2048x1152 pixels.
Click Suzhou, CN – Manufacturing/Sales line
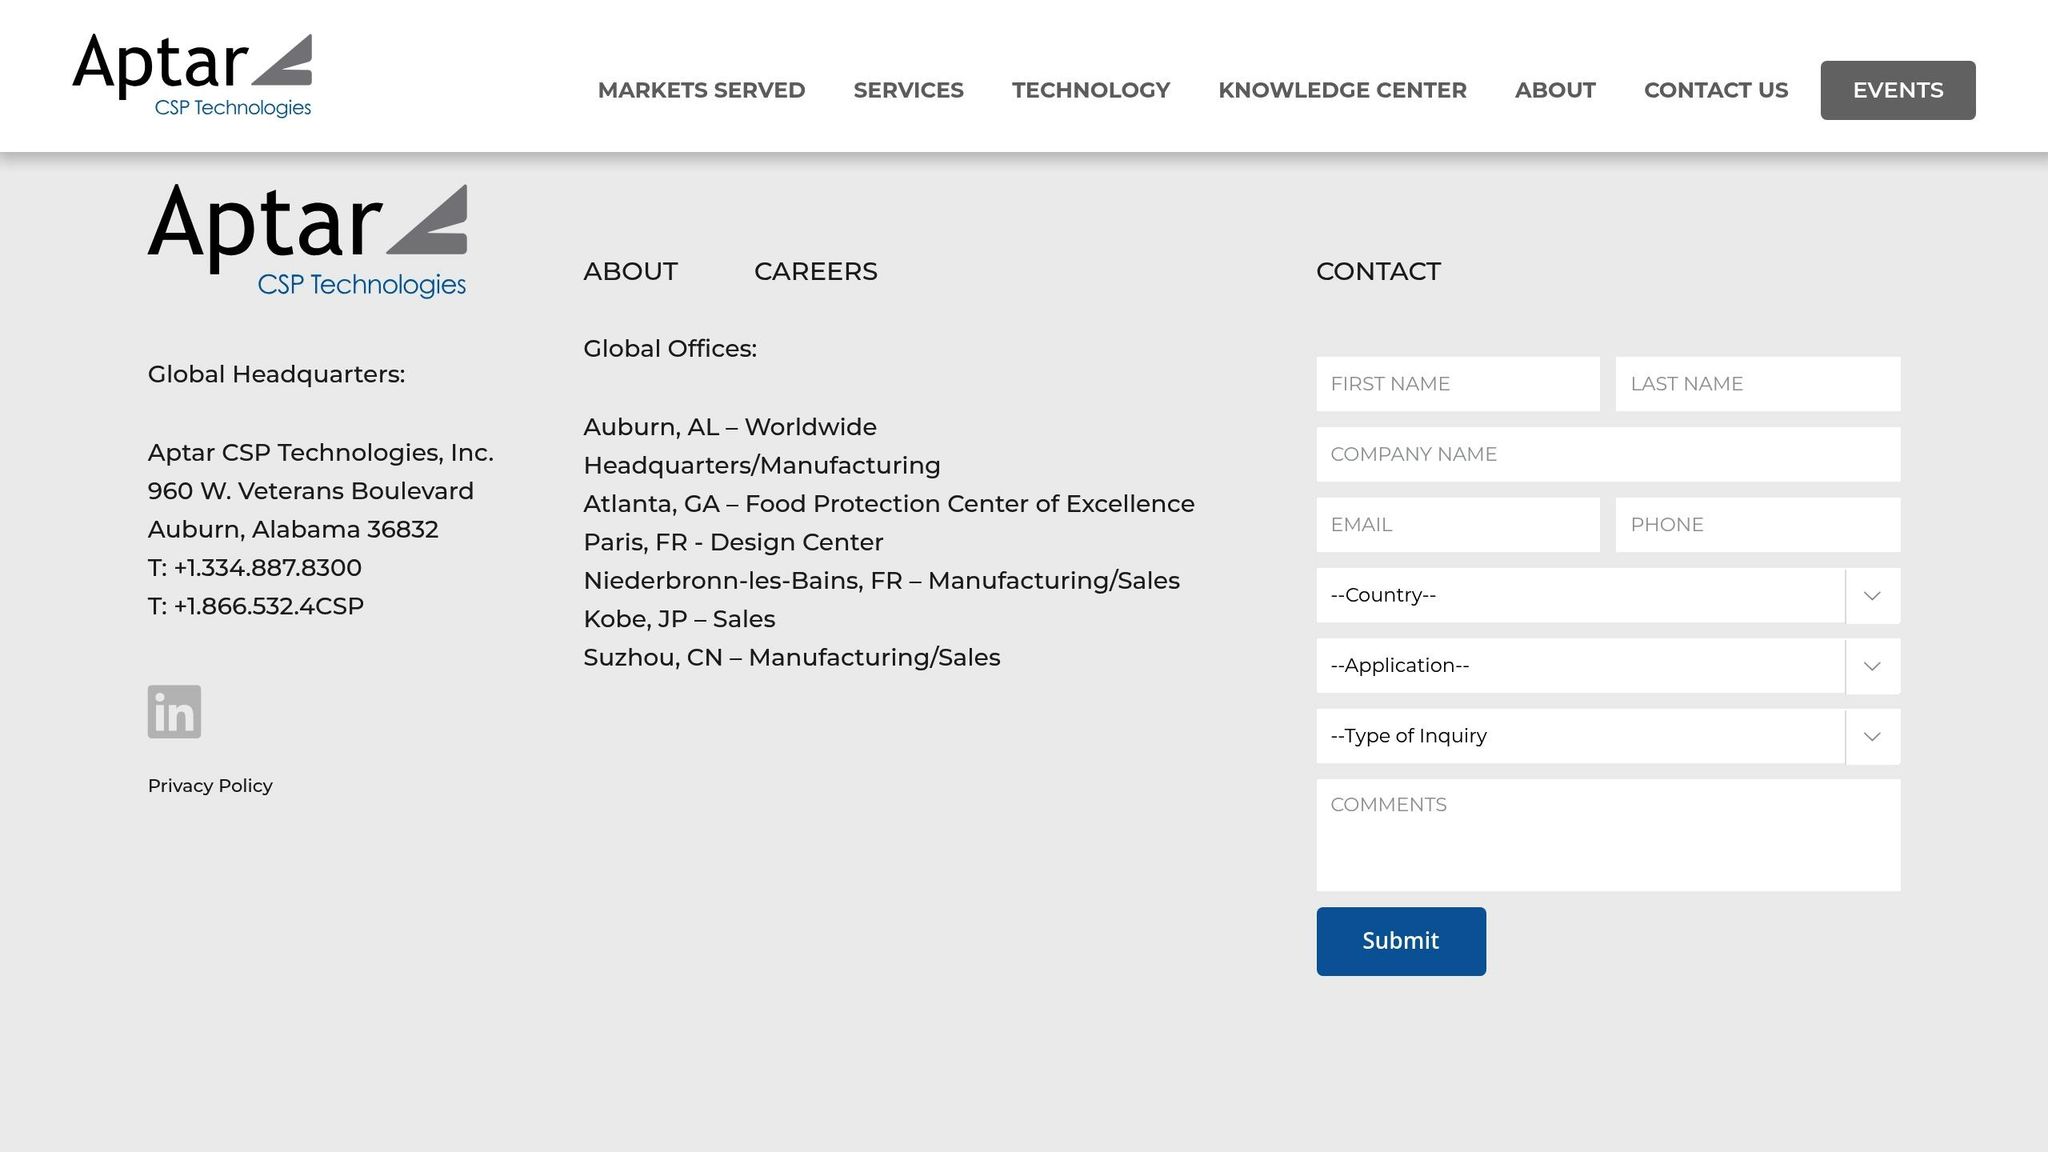point(791,658)
